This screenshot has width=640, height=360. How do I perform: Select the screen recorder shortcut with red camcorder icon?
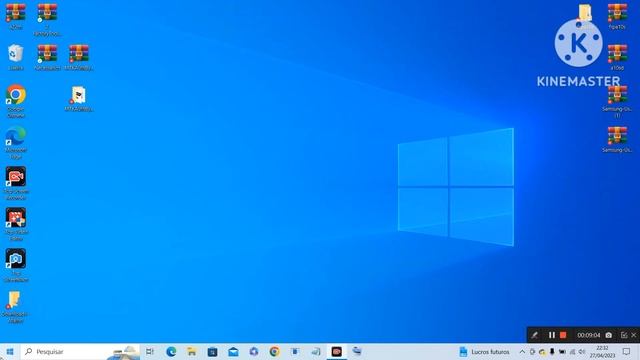coord(16,183)
